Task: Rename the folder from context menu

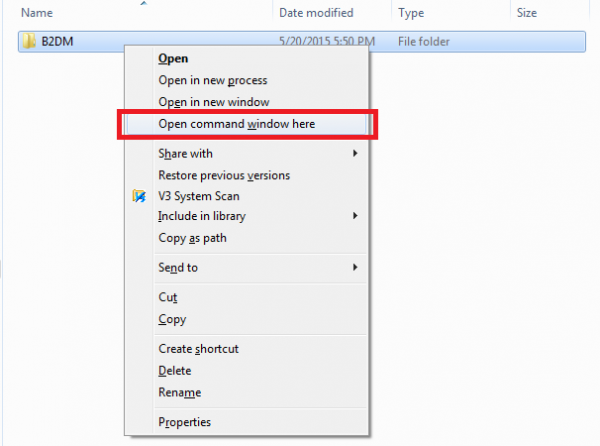Action: 179,392
